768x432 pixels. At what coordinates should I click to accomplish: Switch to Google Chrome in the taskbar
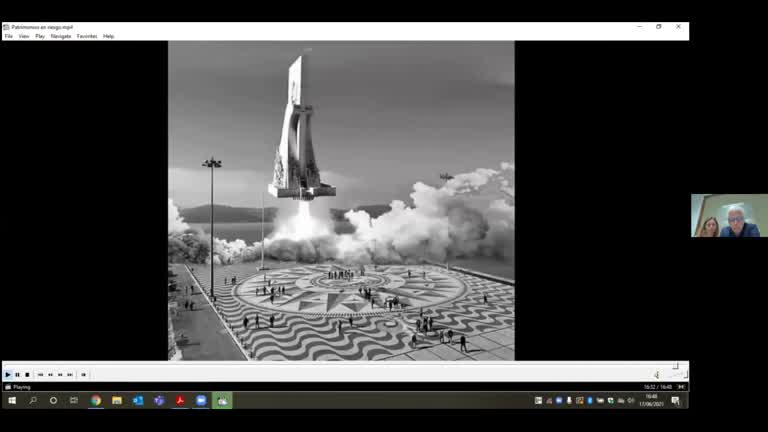point(96,401)
